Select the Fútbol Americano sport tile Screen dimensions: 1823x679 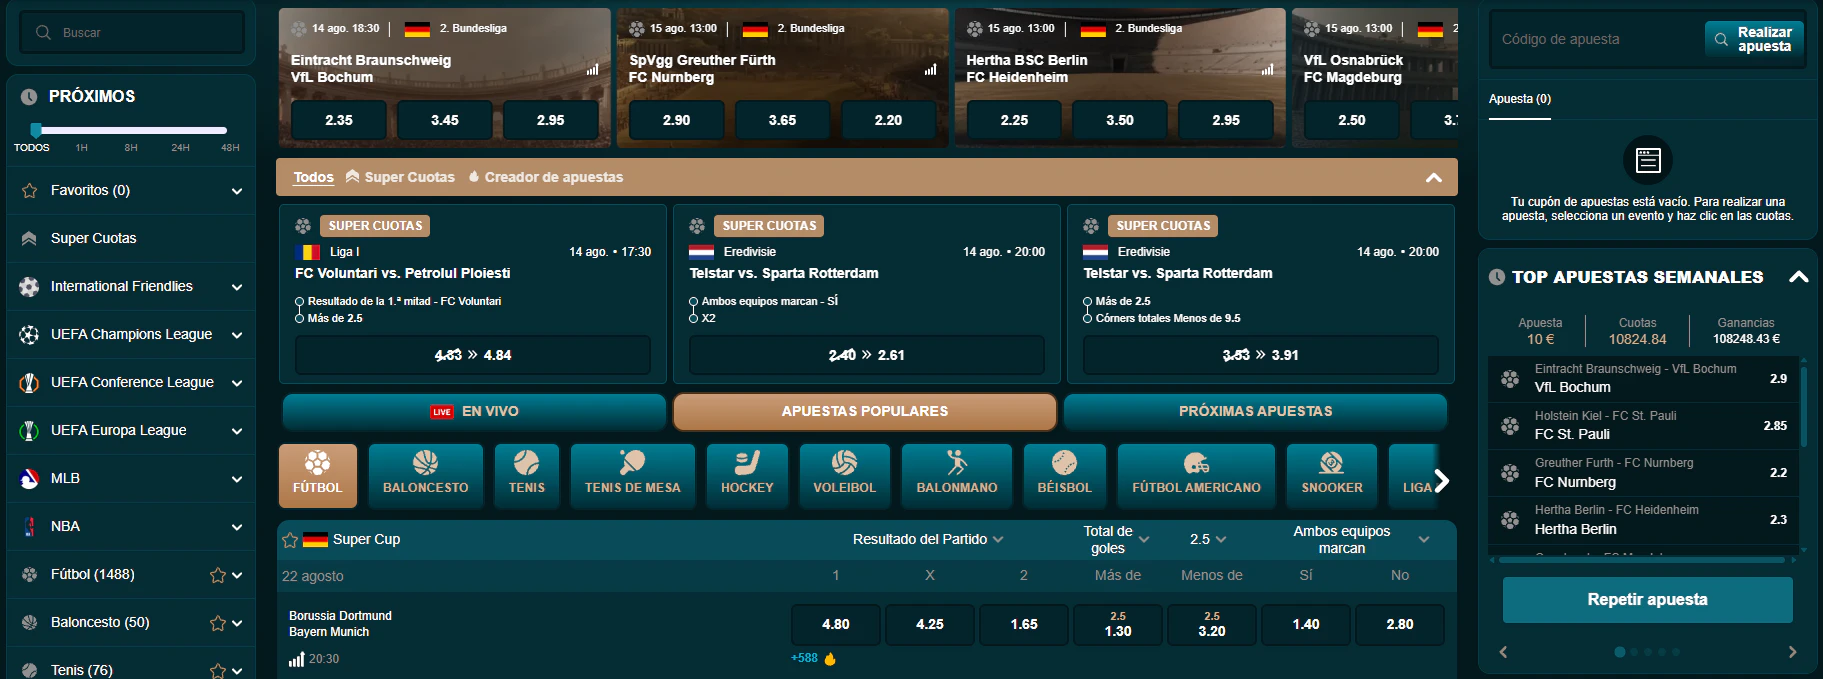[1196, 475]
